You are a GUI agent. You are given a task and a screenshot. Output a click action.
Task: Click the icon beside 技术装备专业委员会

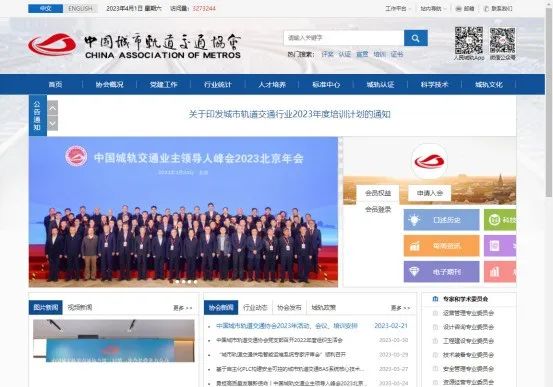pos(435,355)
